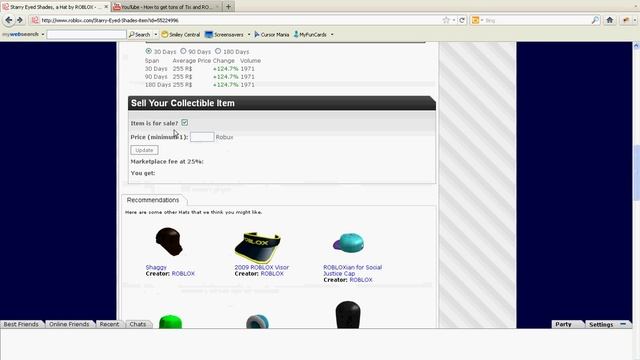640x360 pixels.
Task: Click the green hat thumbnail
Action: [171, 322]
